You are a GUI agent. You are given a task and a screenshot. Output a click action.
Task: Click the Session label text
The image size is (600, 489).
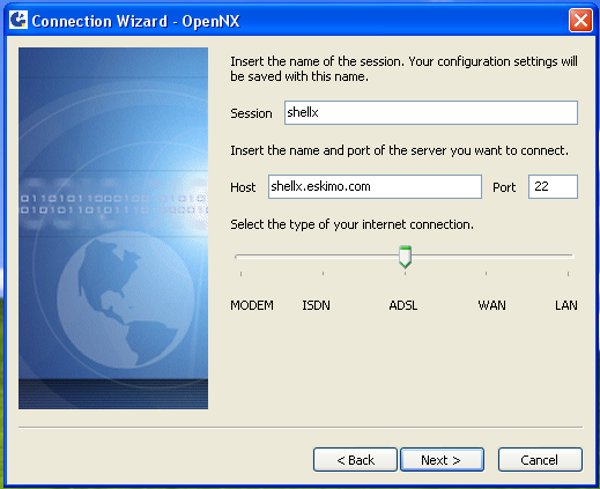pyautogui.click(x=251, y=114)
